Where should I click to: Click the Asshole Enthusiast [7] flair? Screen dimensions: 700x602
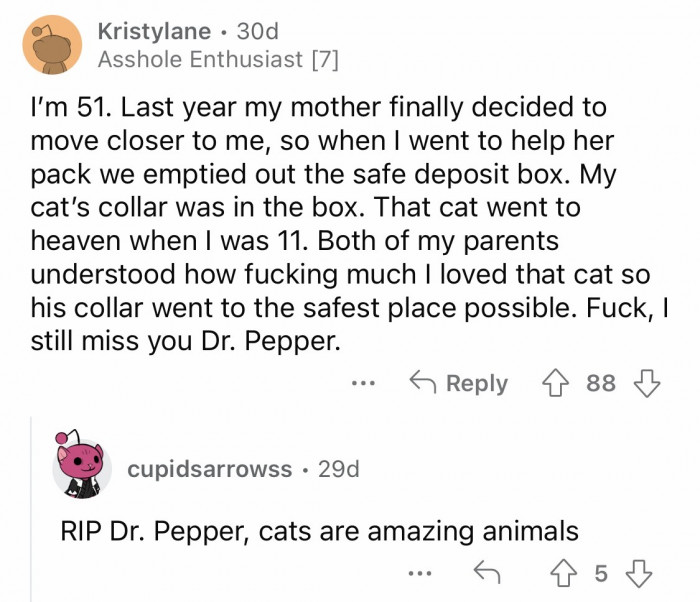pyautogui.click(x=217, y=59)
